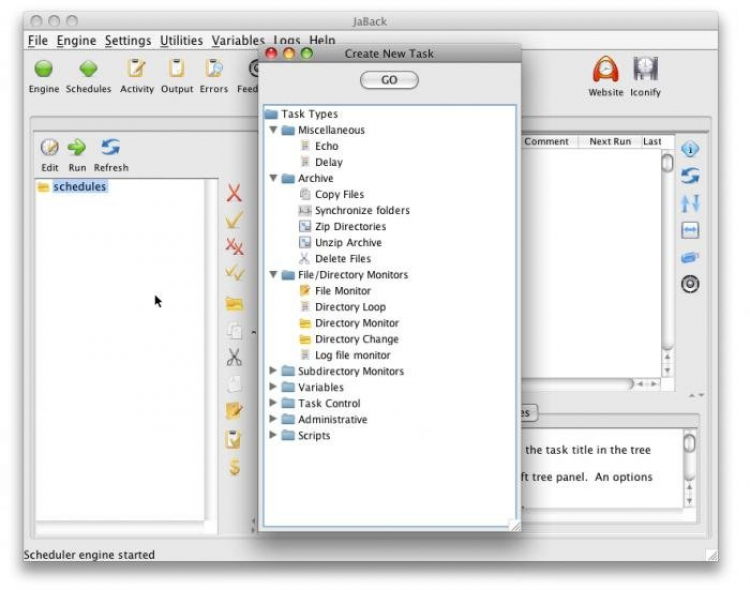
Task: Show the Activity view
Action: pyautogui.click(x=137, y=69)
